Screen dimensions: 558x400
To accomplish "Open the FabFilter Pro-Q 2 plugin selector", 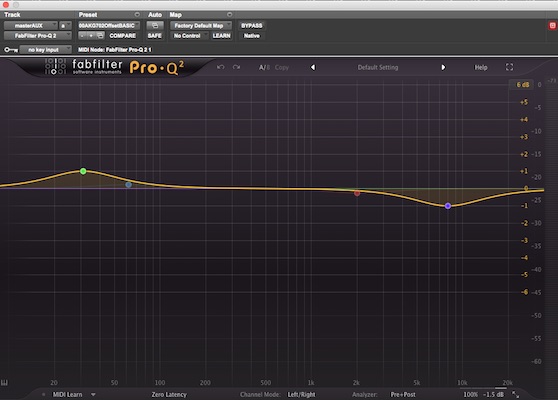I will (37, 36).
